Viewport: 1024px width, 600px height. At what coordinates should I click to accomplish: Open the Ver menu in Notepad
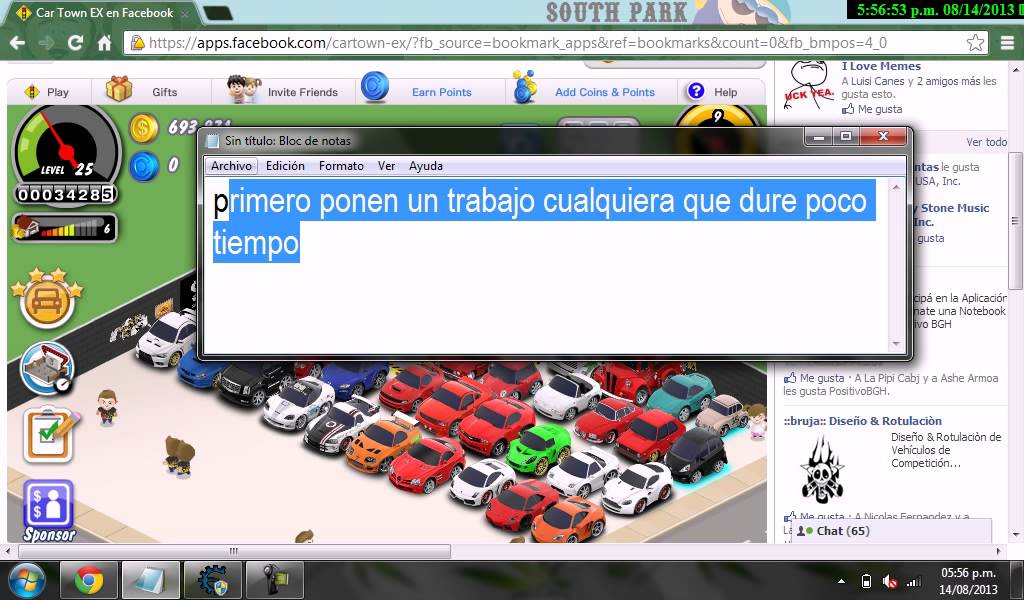click(387, 166)
